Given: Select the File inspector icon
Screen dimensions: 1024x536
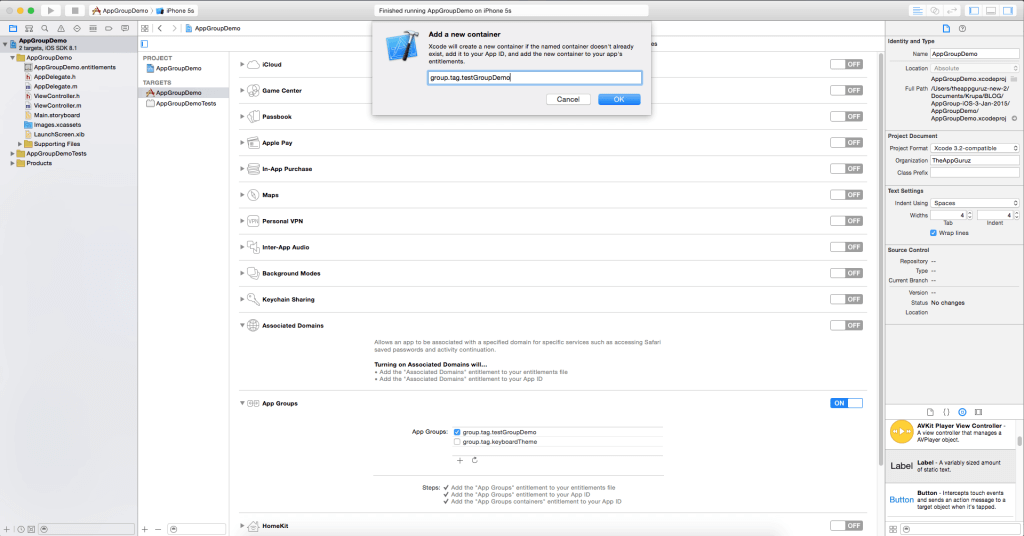Looking at the screenshot, I should [x=946, y=28].
